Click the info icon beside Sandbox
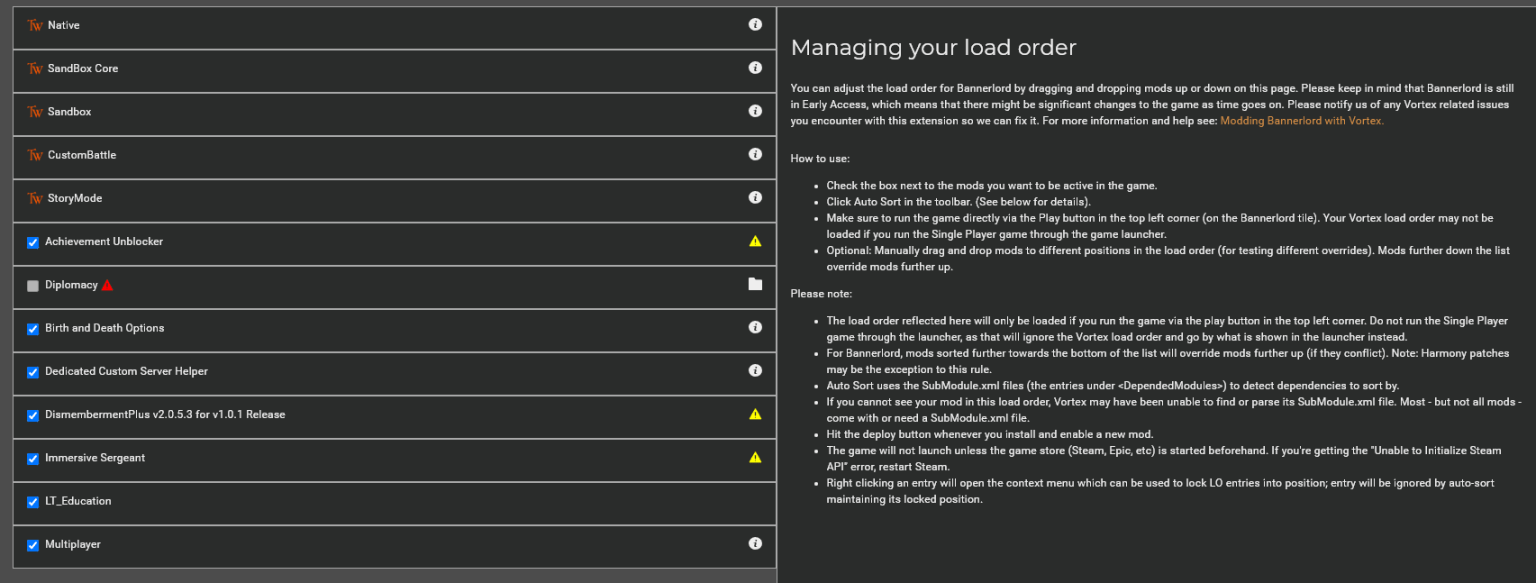1536x583 pixels. [755, 111]
